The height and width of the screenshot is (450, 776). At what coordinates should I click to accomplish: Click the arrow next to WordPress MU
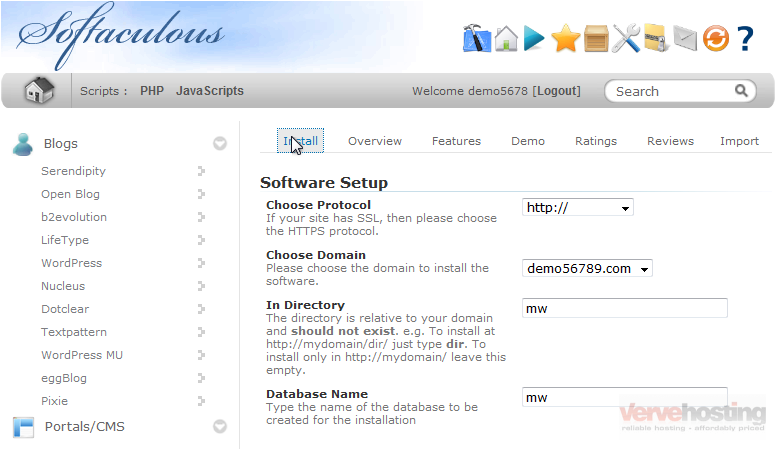point(201,355)
